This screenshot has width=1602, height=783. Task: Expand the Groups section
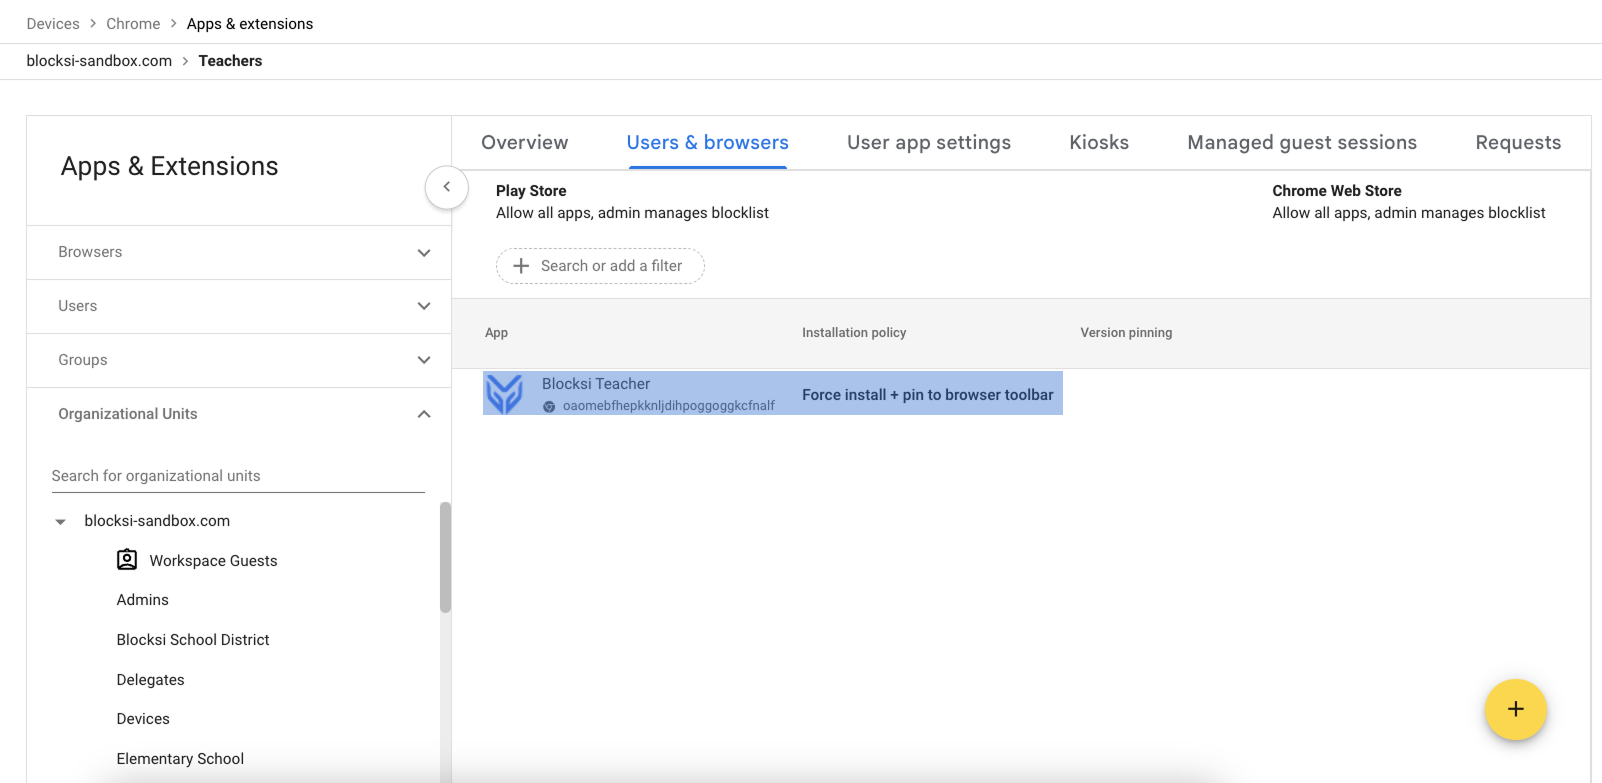pyautogui.click(x=239, y=360)
